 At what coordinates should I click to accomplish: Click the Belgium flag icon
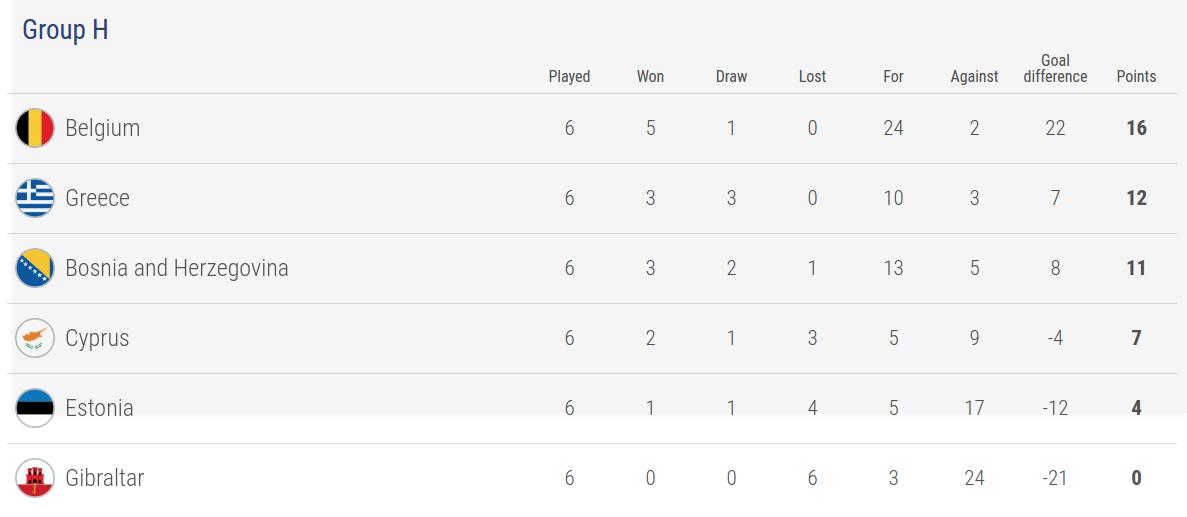pos(35,128)
